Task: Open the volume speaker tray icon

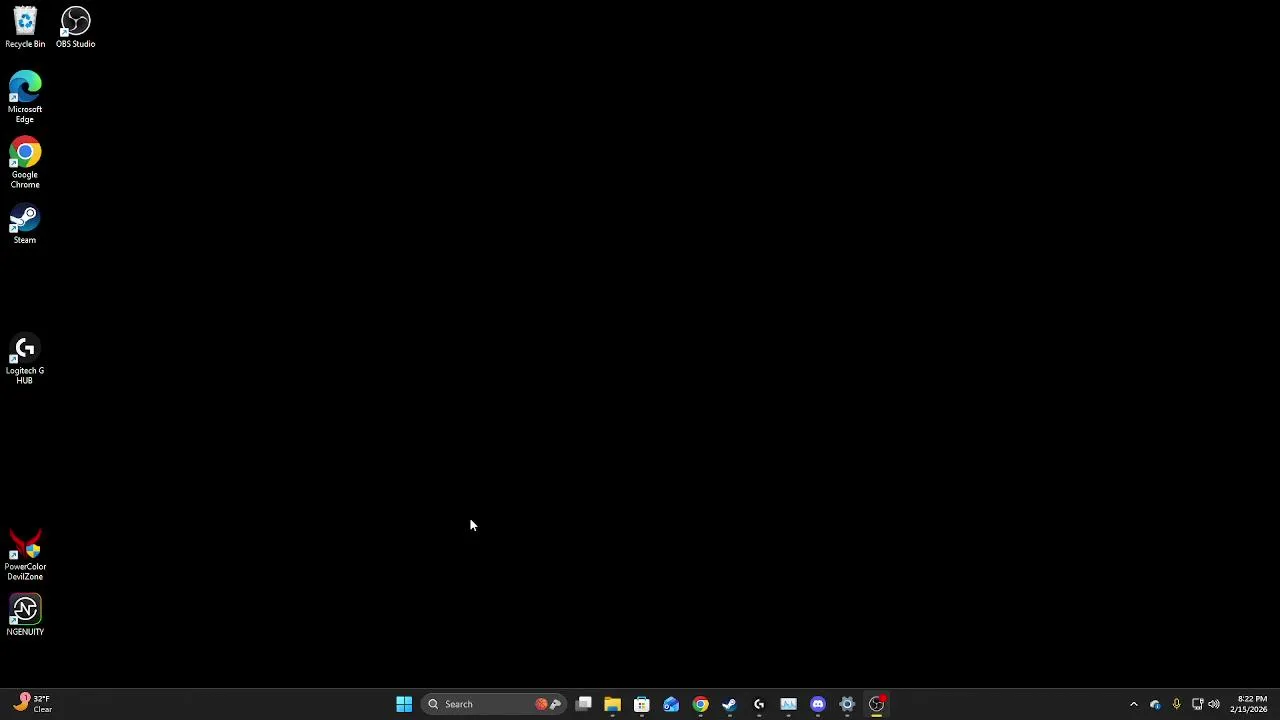Action: click(1214, 704)
